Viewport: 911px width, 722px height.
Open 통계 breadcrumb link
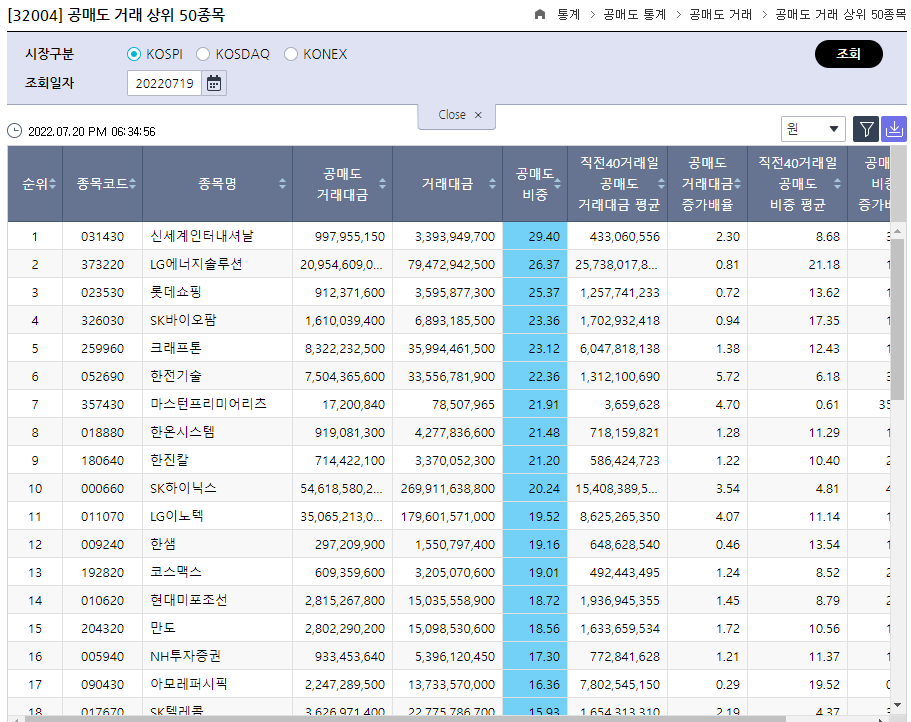click(x=568, y=15)
